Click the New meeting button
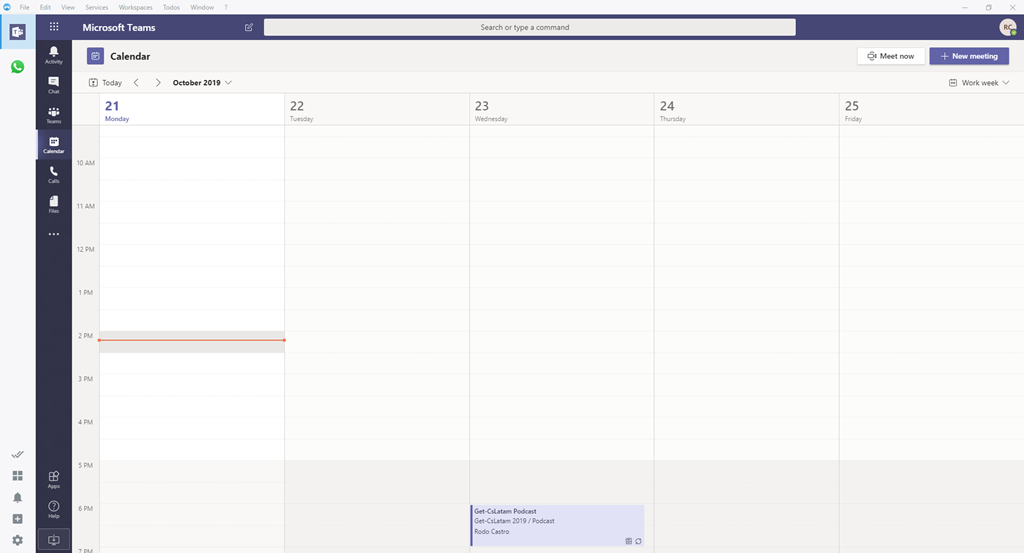Screen dimensions: 1024x553 coord(968,56)
